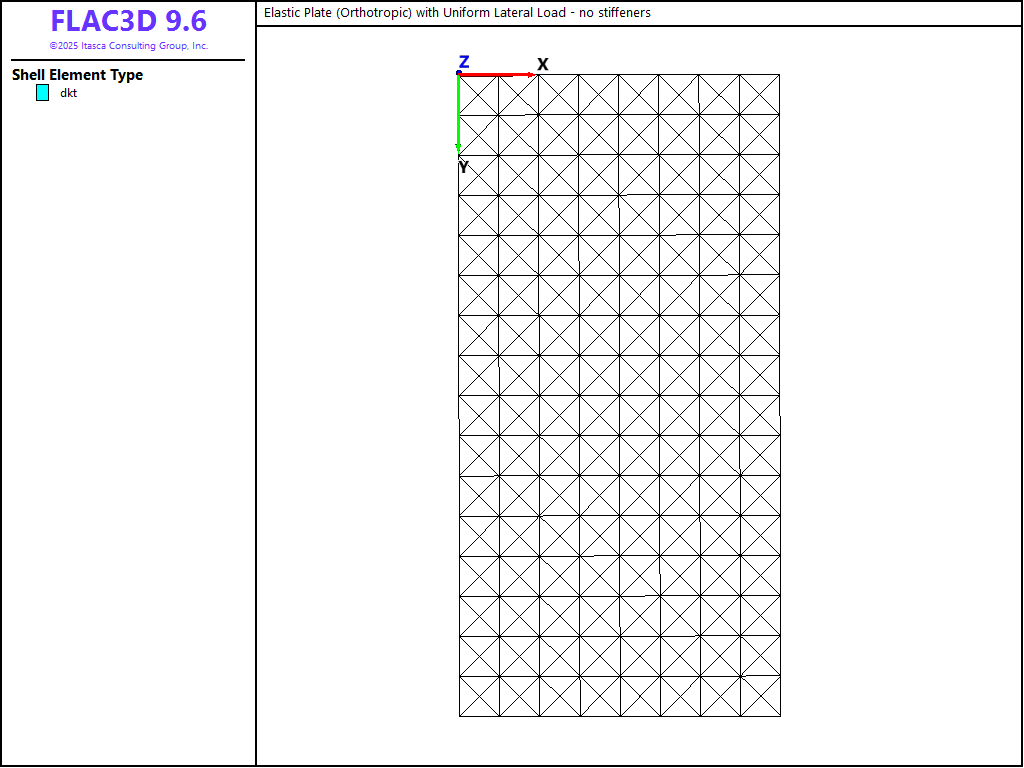Select center of the top-right mesh cell
Viewport: 1024px width, 768px height.
pyautogui.click(x=759, y=94)
